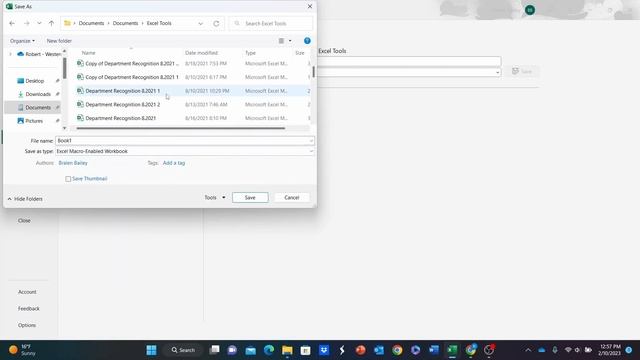Refresh the Excel Tools folder
Screen dimensions: 640x360
pos(216,24)
